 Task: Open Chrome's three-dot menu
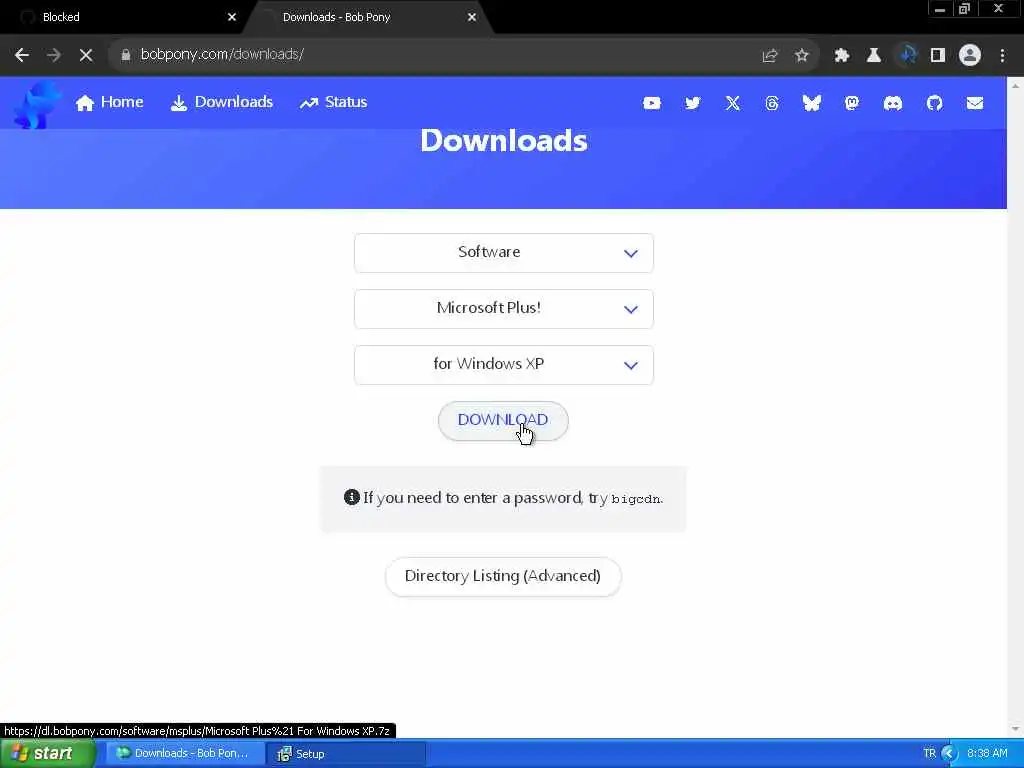1002,56
